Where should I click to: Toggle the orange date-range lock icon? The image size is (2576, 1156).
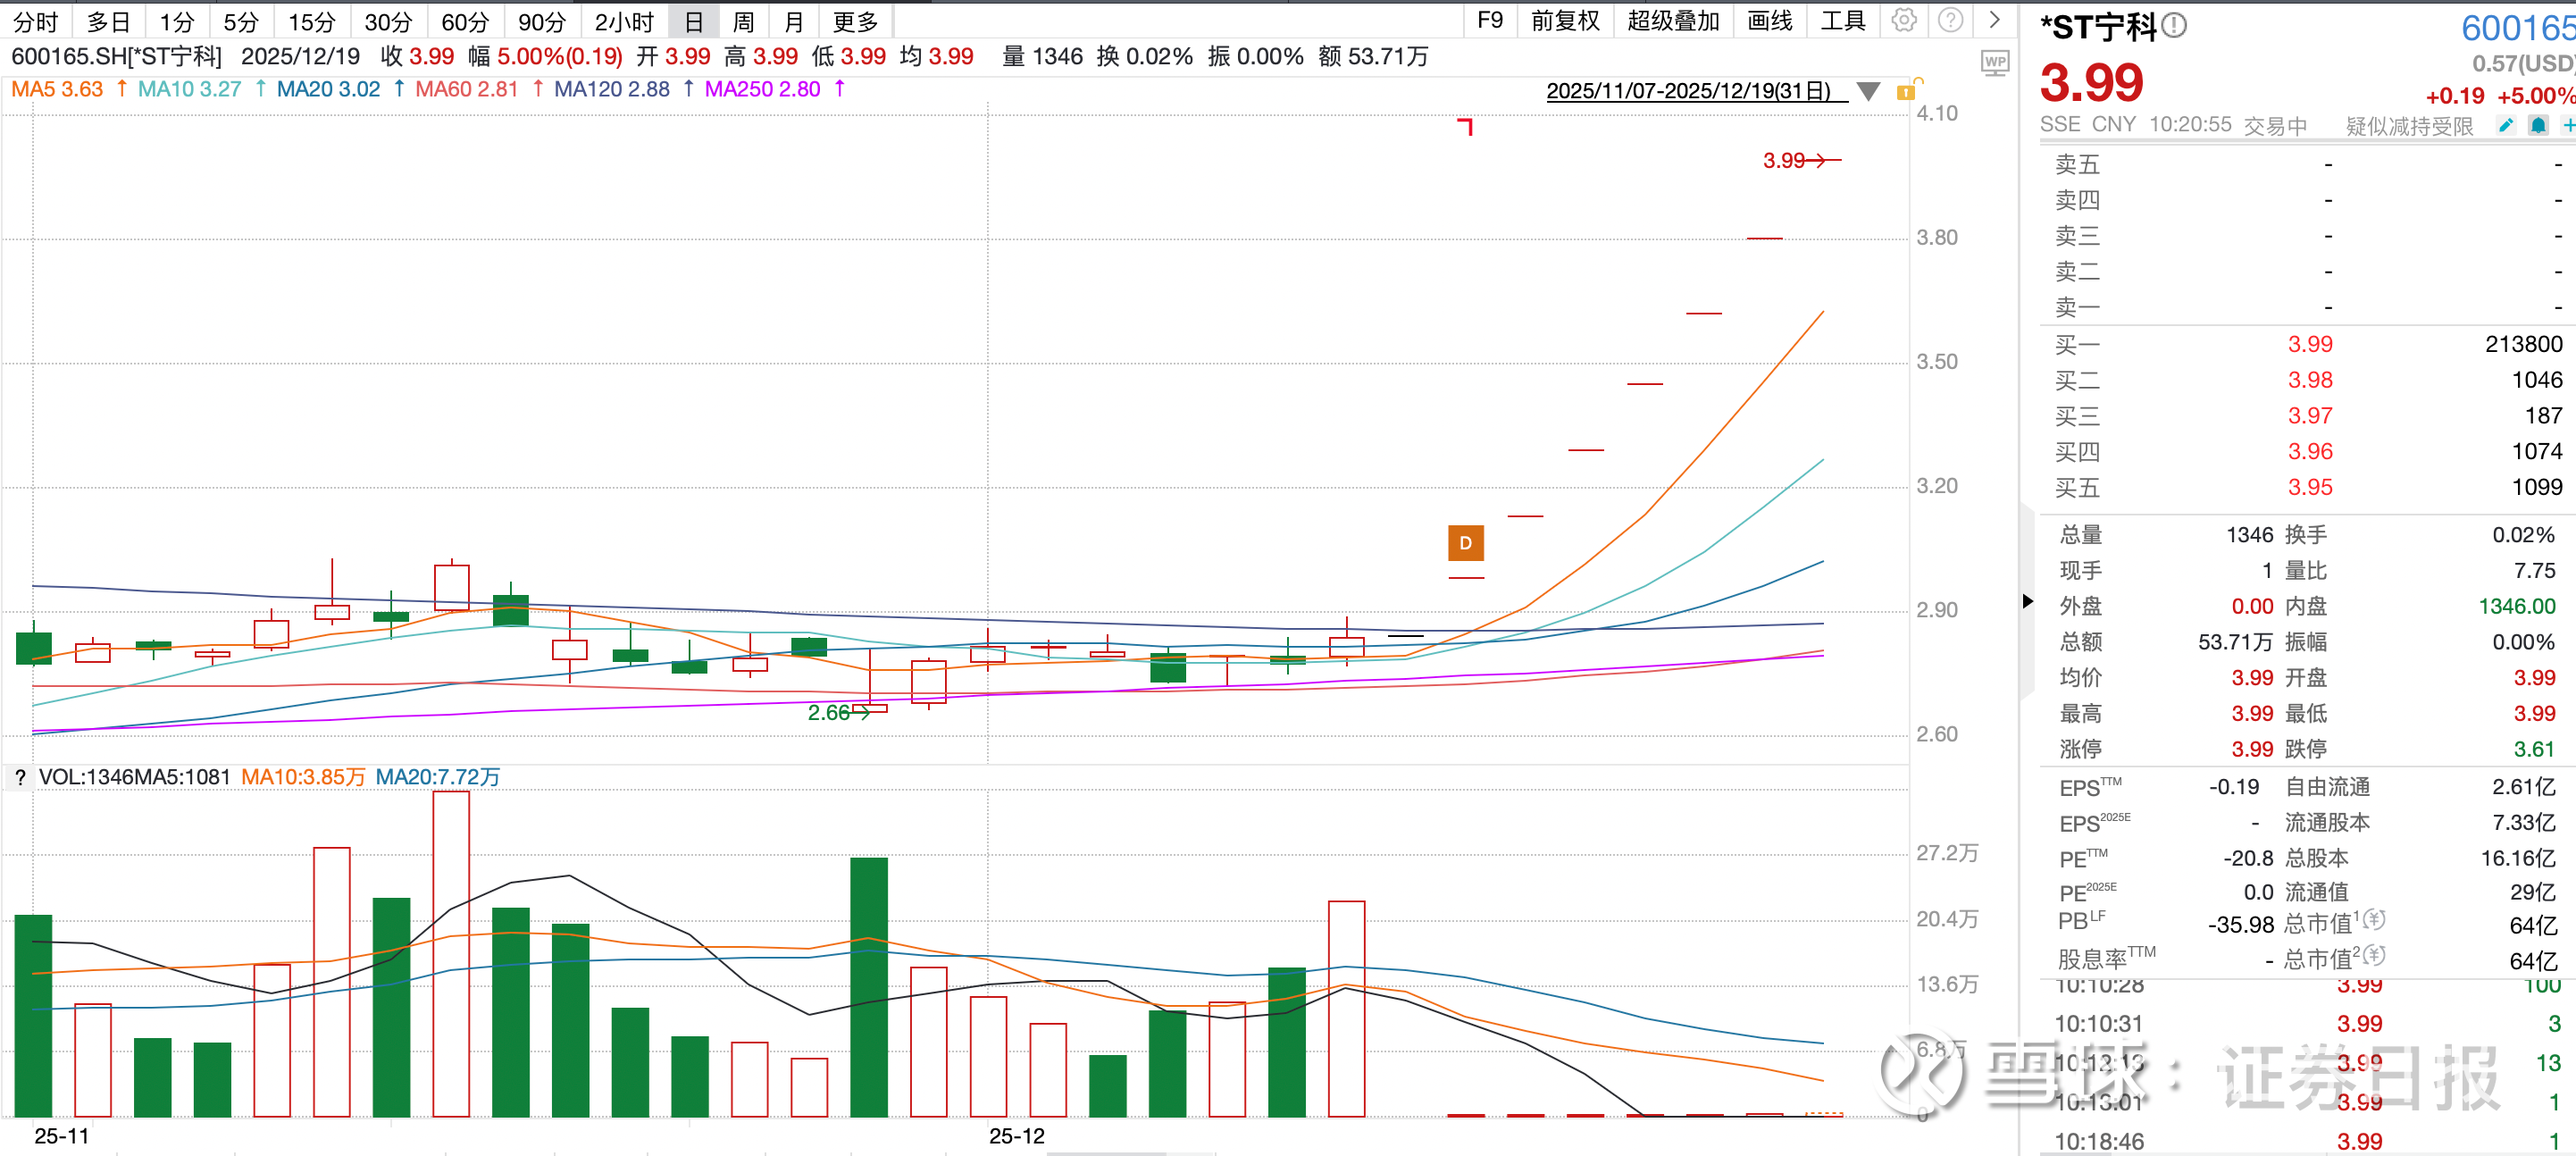click(1907, 91)
